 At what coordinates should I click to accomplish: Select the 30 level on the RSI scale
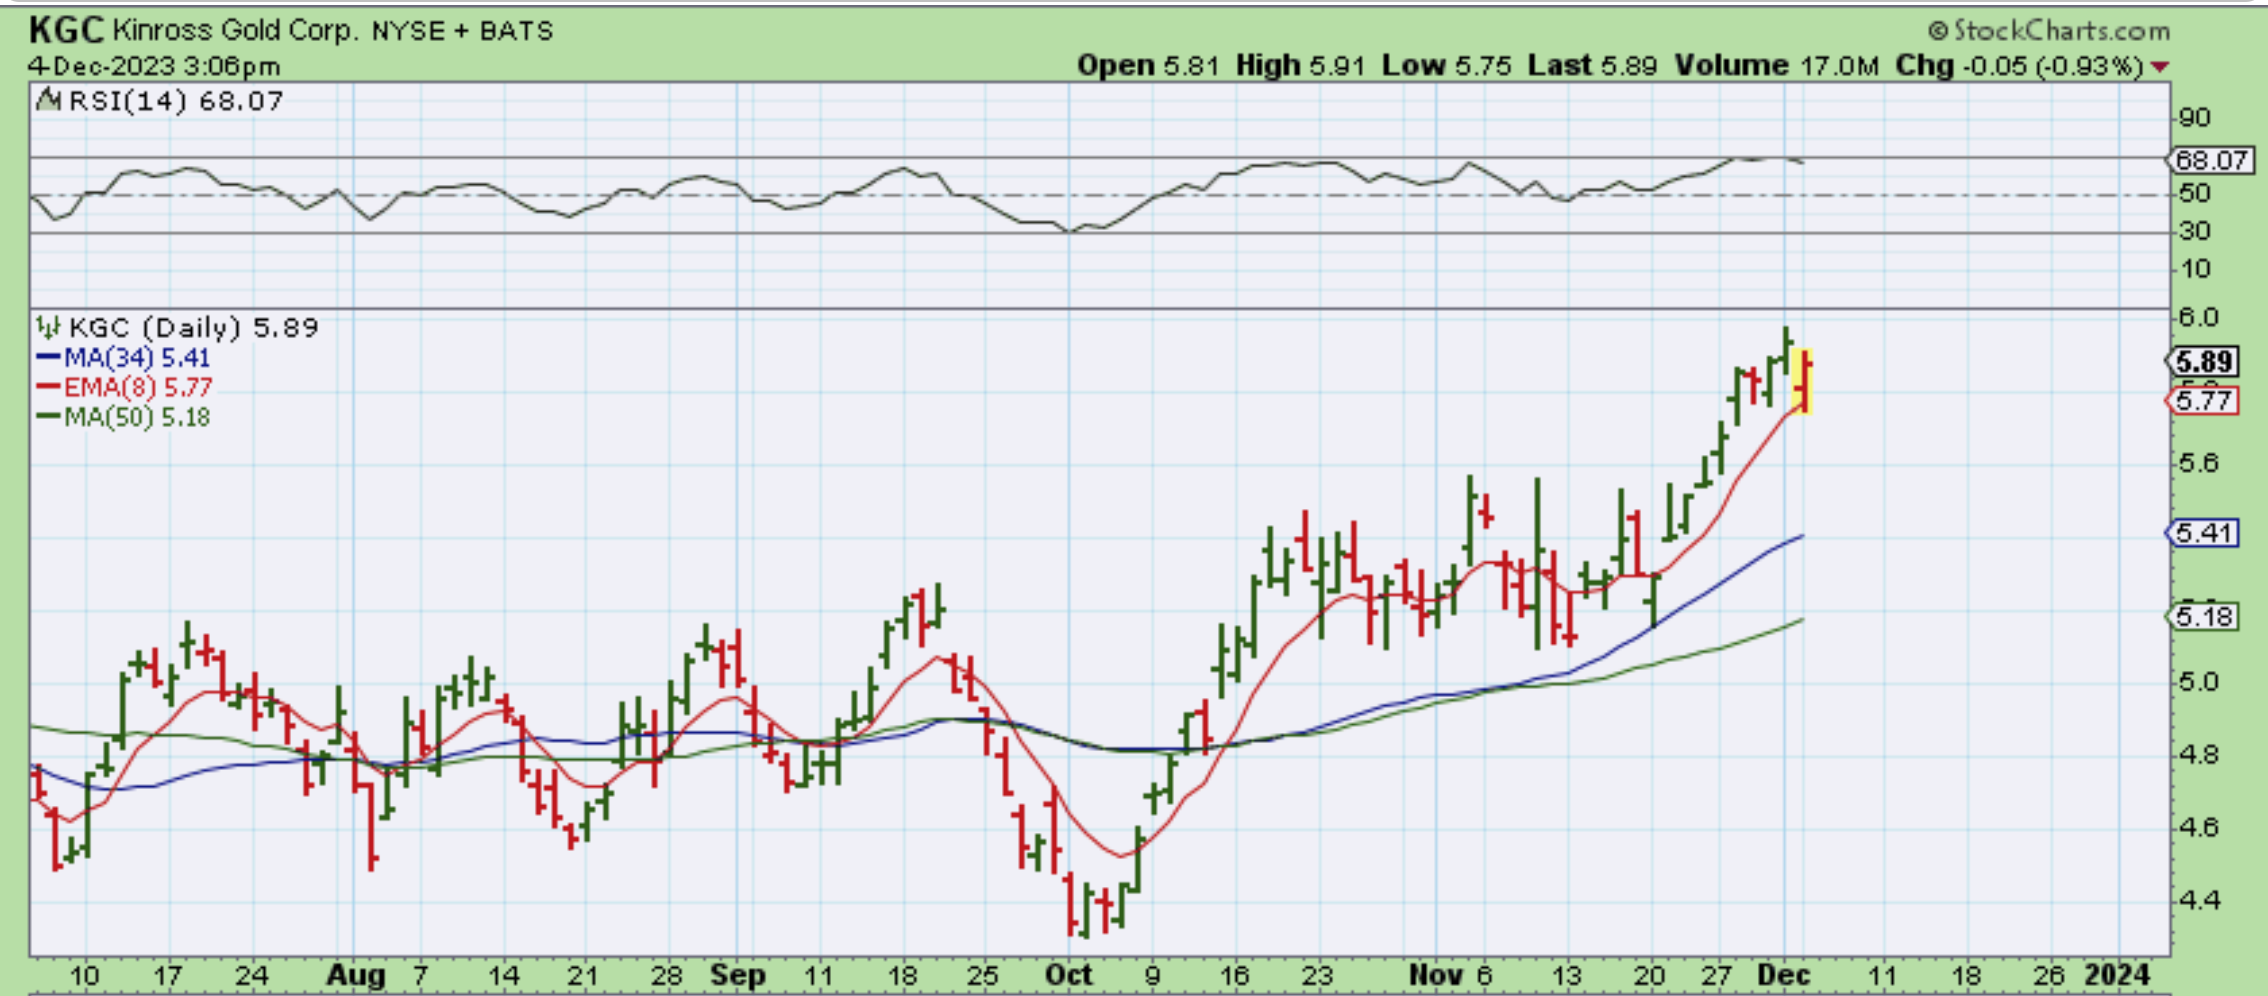(2194, 231)
